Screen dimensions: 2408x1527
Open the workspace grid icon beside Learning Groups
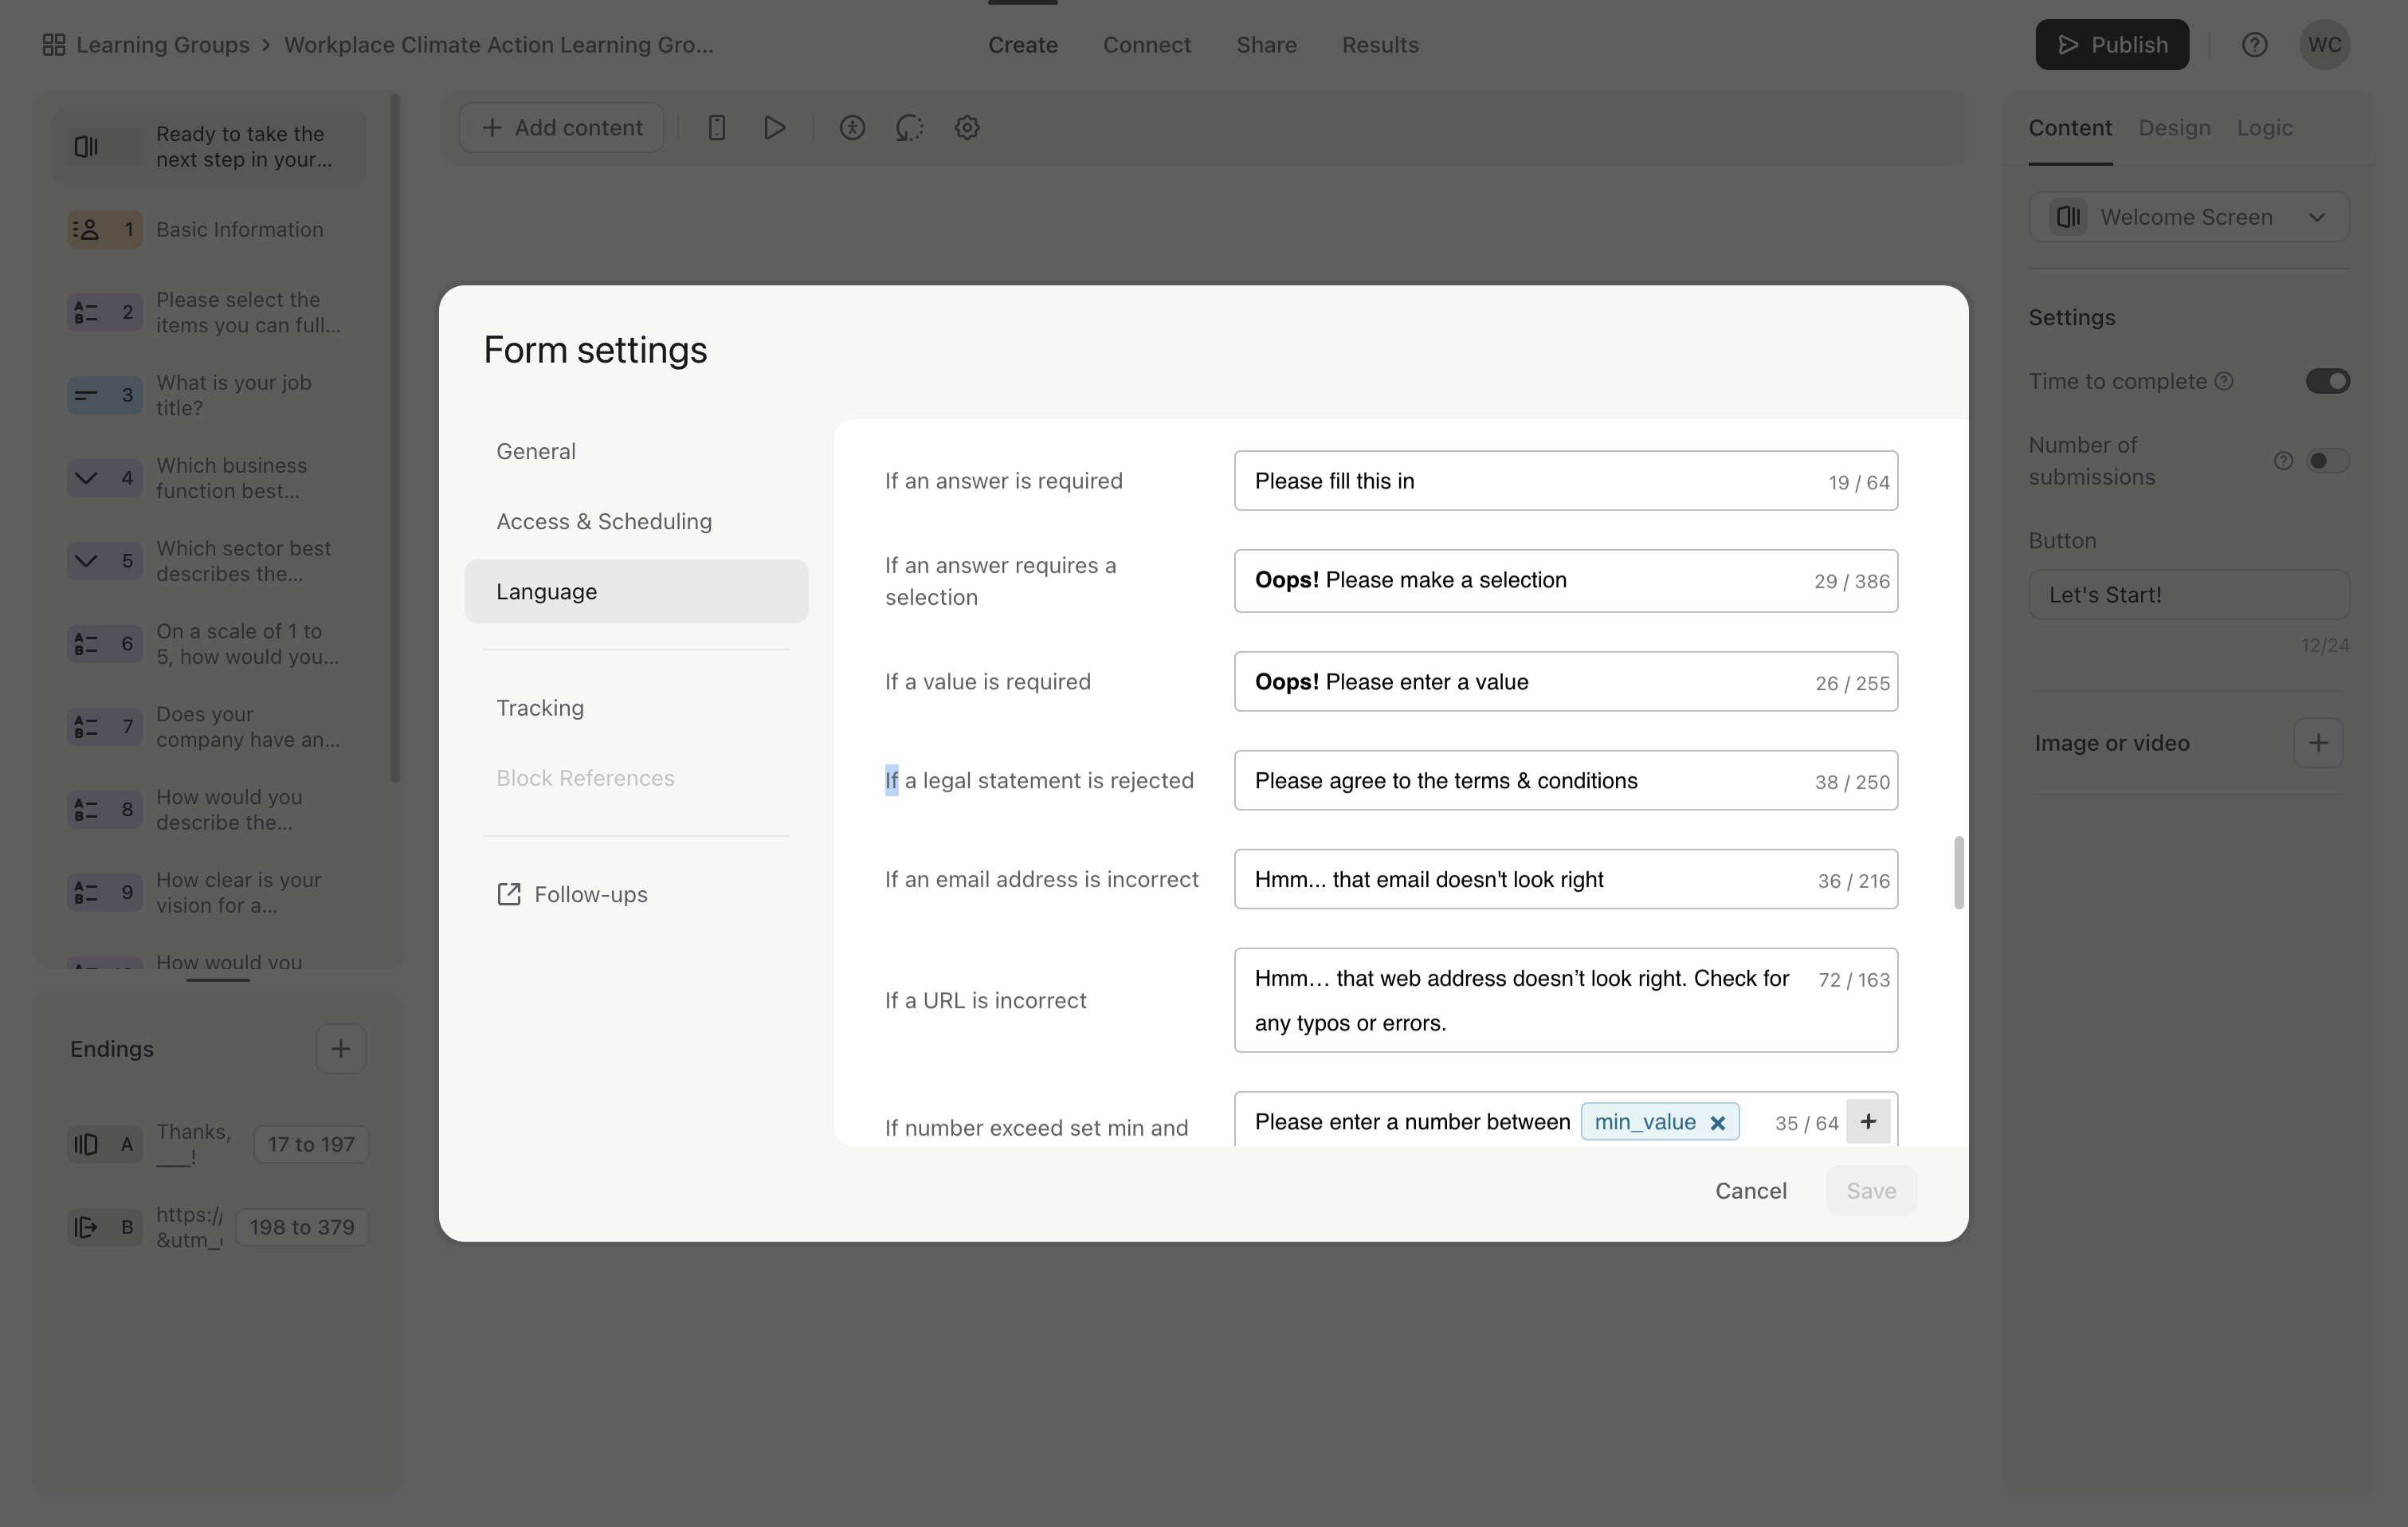click(54, 45)
